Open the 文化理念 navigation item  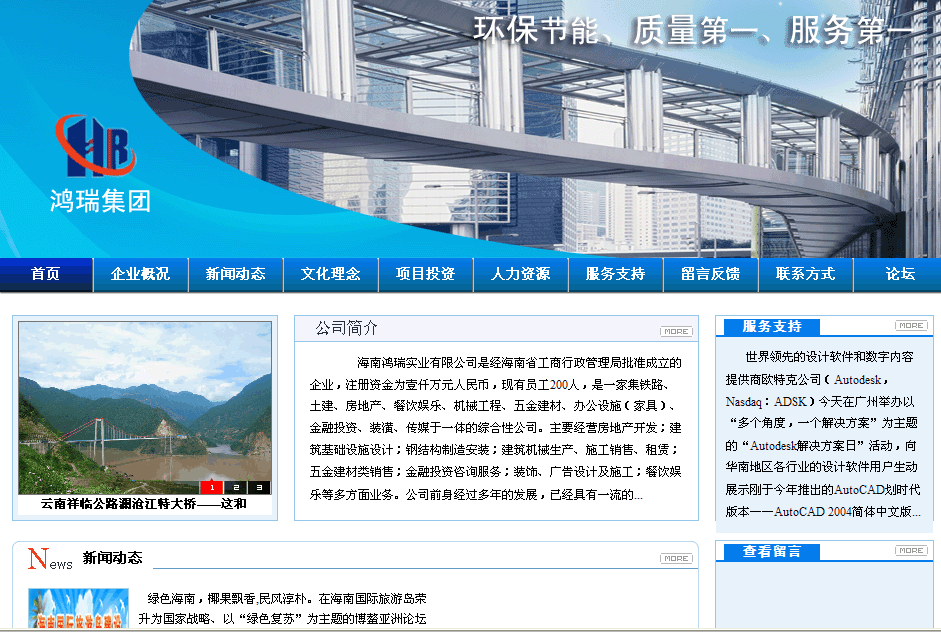330,274
